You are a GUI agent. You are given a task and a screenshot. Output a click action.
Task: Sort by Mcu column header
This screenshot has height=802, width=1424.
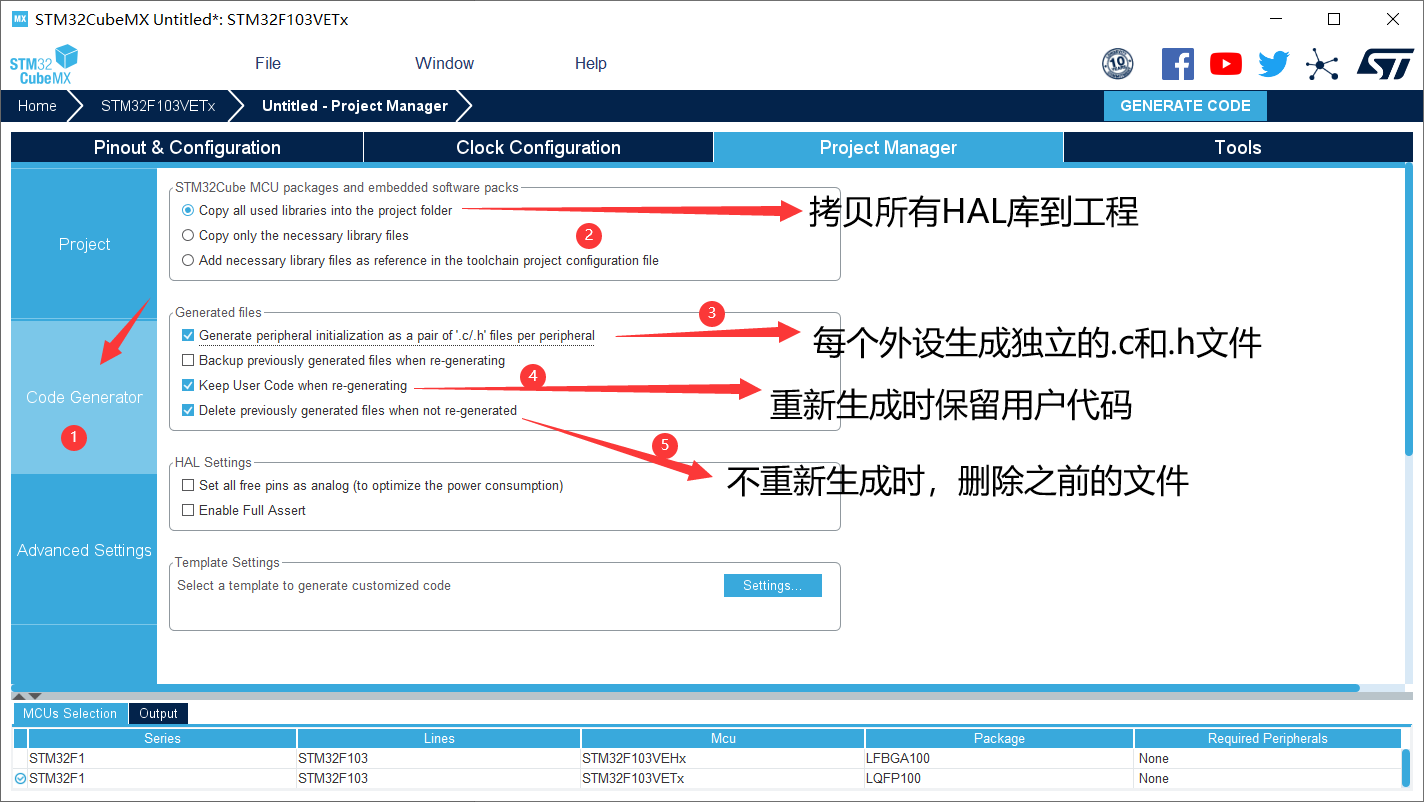click(x=723, y=738)
